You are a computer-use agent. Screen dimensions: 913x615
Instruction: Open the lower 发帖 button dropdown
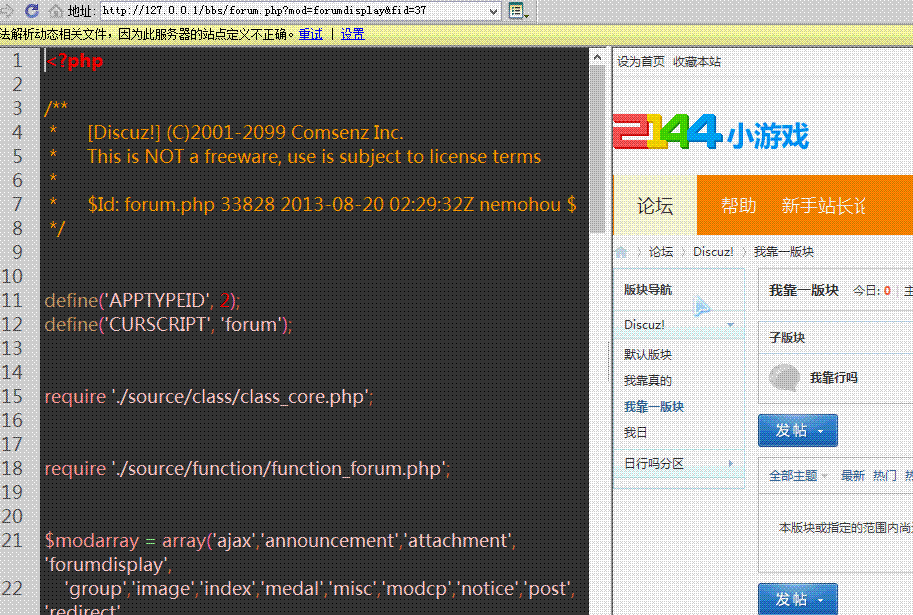pyautogui.click(x=821, y=600)
